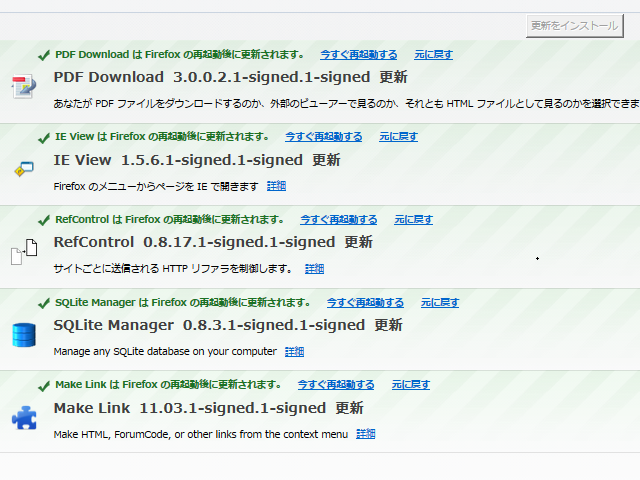Click 'Manage any SQLite database on your computer' text
The width and height of the screenshot is (640, 480).
(x=165, y=351)
